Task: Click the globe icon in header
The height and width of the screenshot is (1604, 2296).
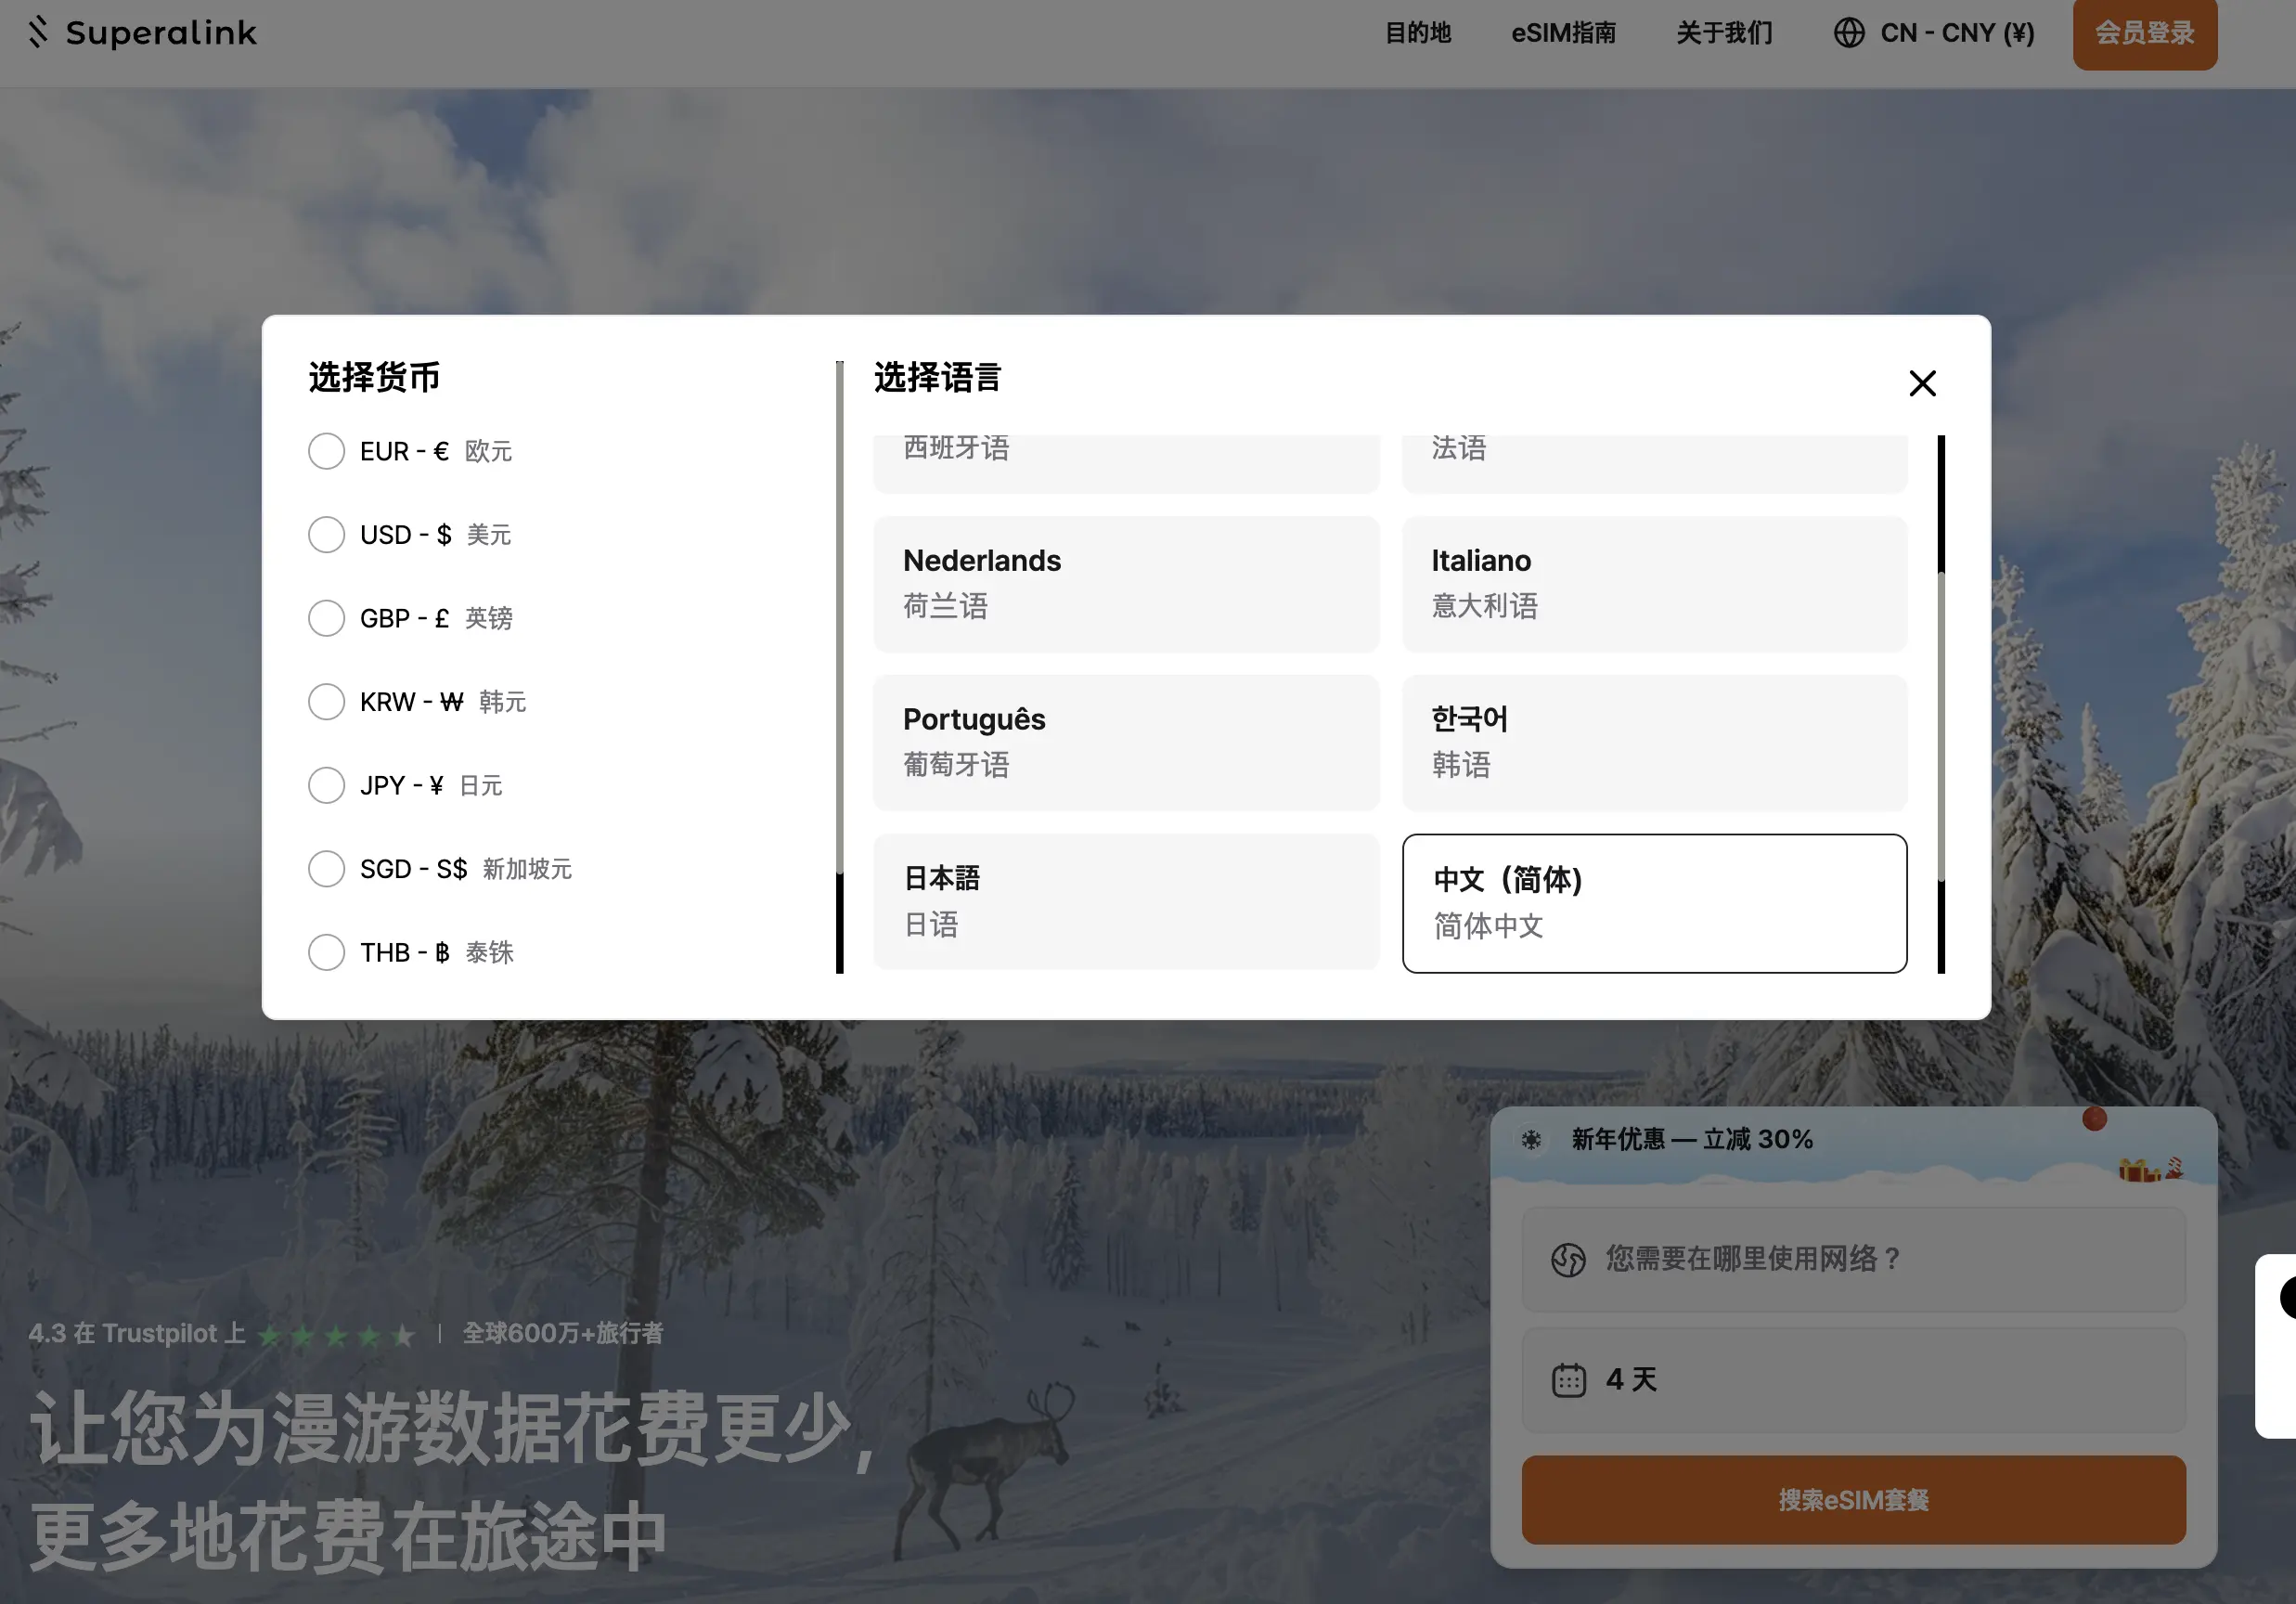Action: point(1848,33)
